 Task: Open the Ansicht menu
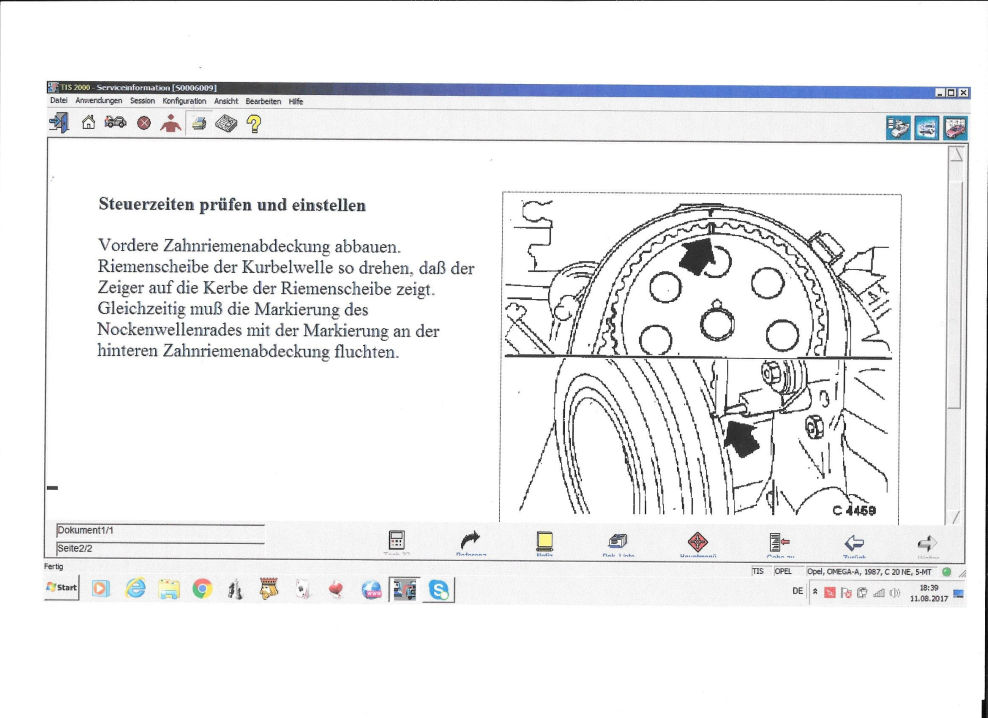click(226, 101)
